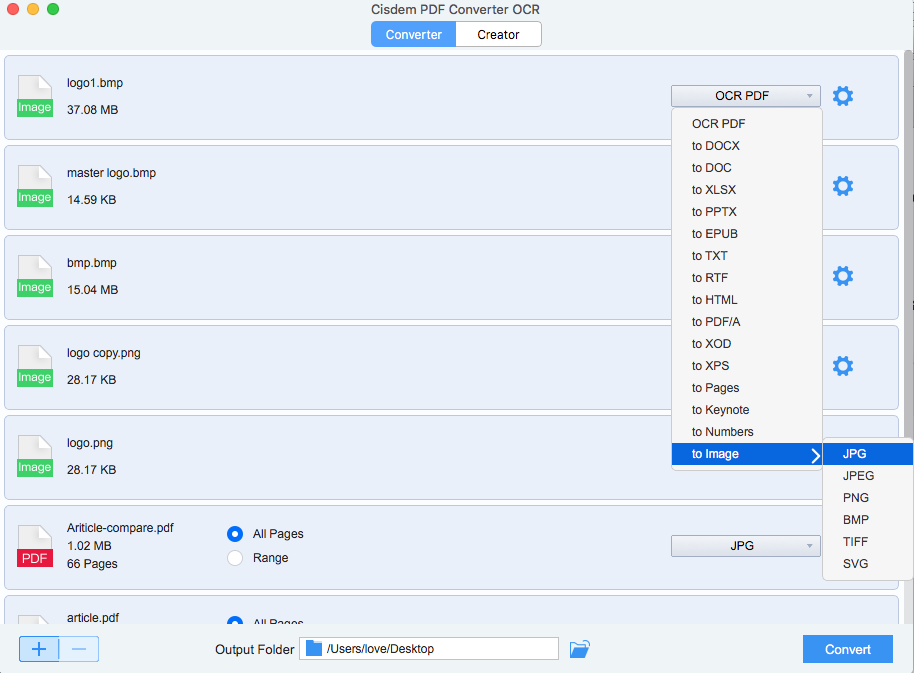The image size is (914, 673).
Task: Select the article.pdf file name
Action: 93,618
